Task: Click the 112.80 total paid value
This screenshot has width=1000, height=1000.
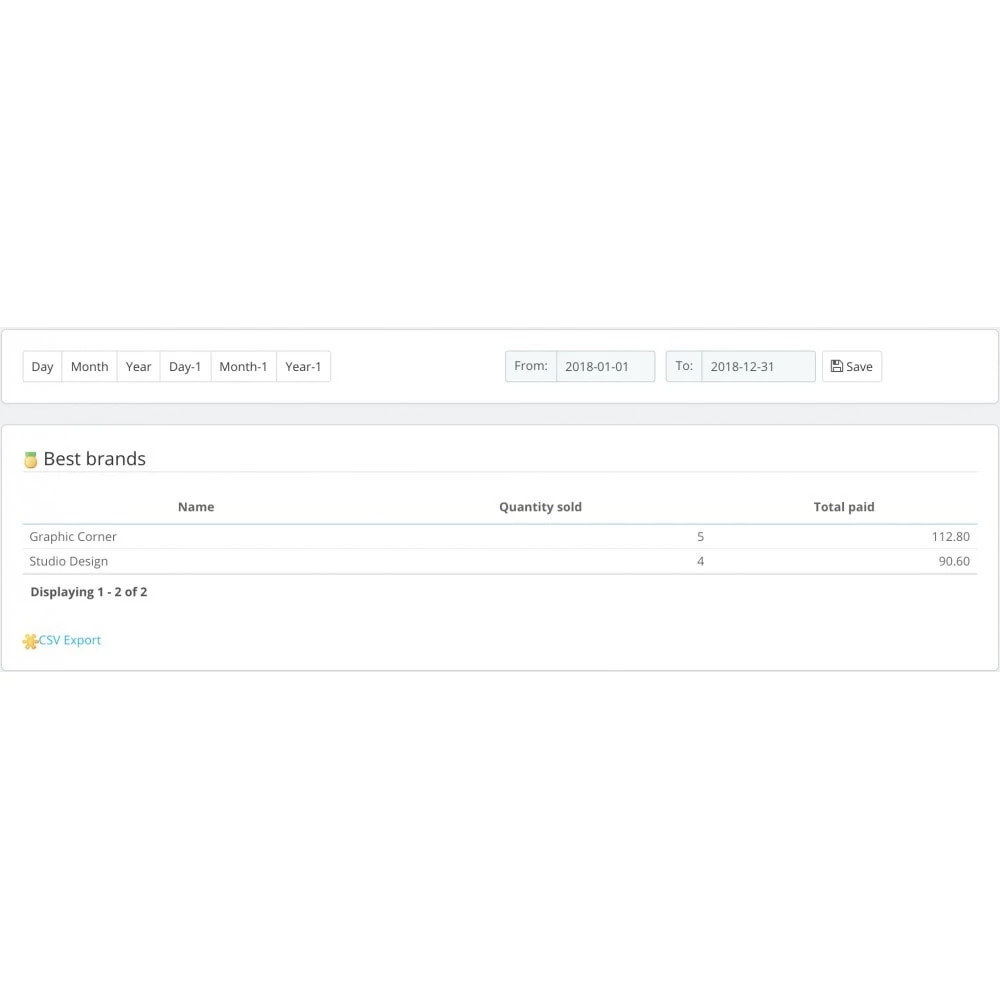Action: [950, 537]
